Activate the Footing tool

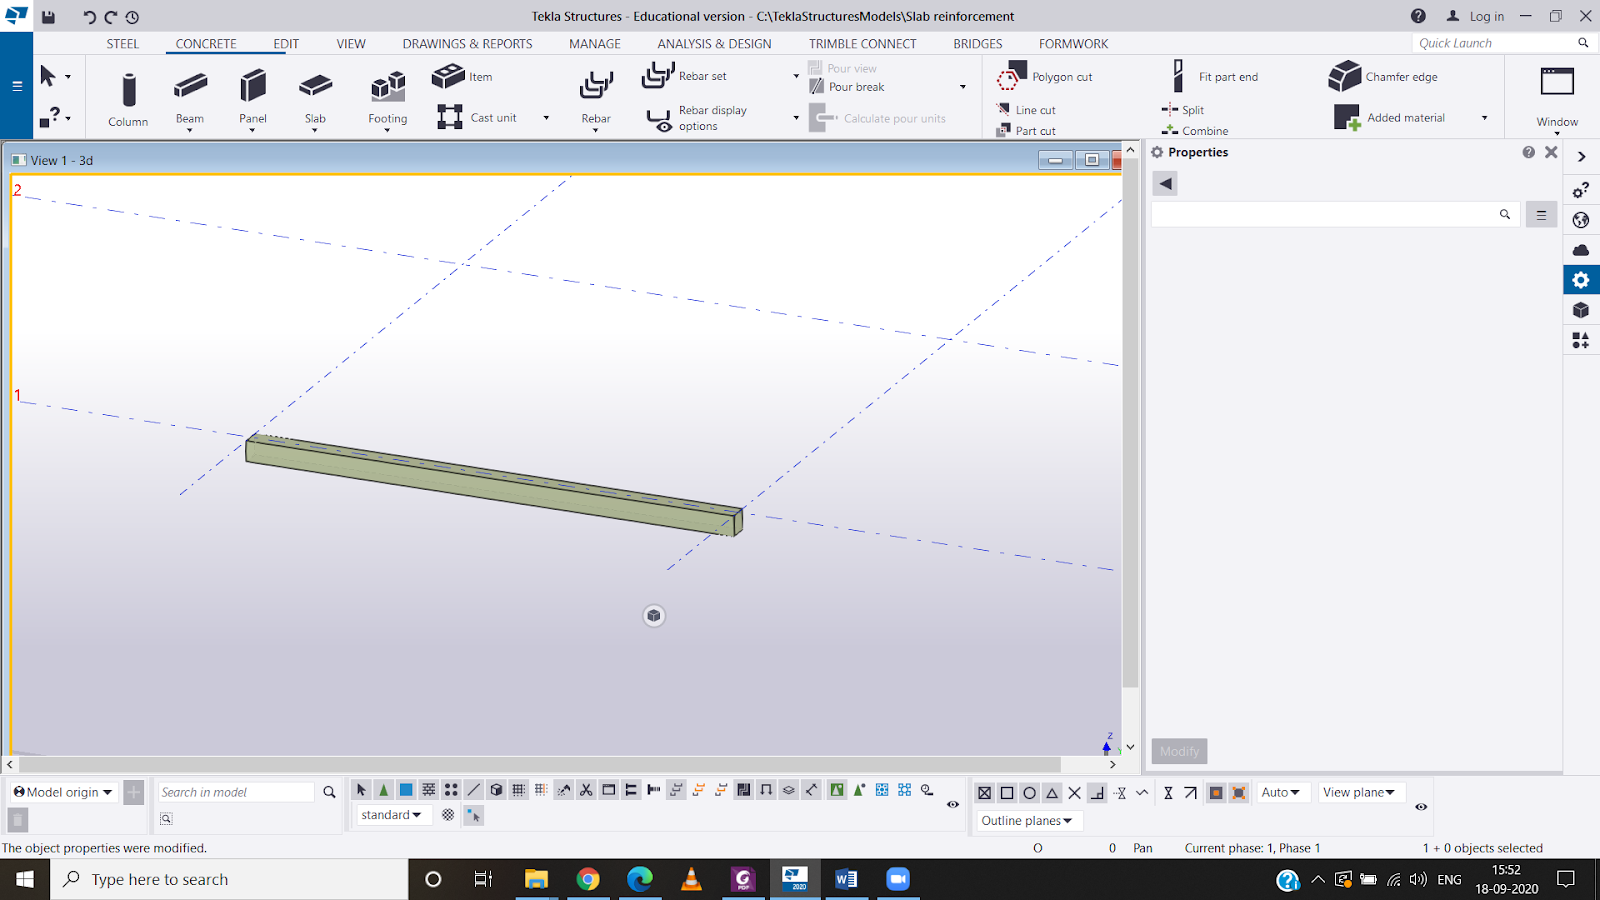[x=388, y=96]
